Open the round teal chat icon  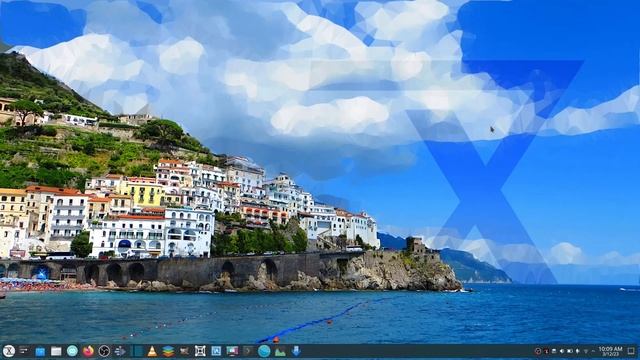pos(72,351)
